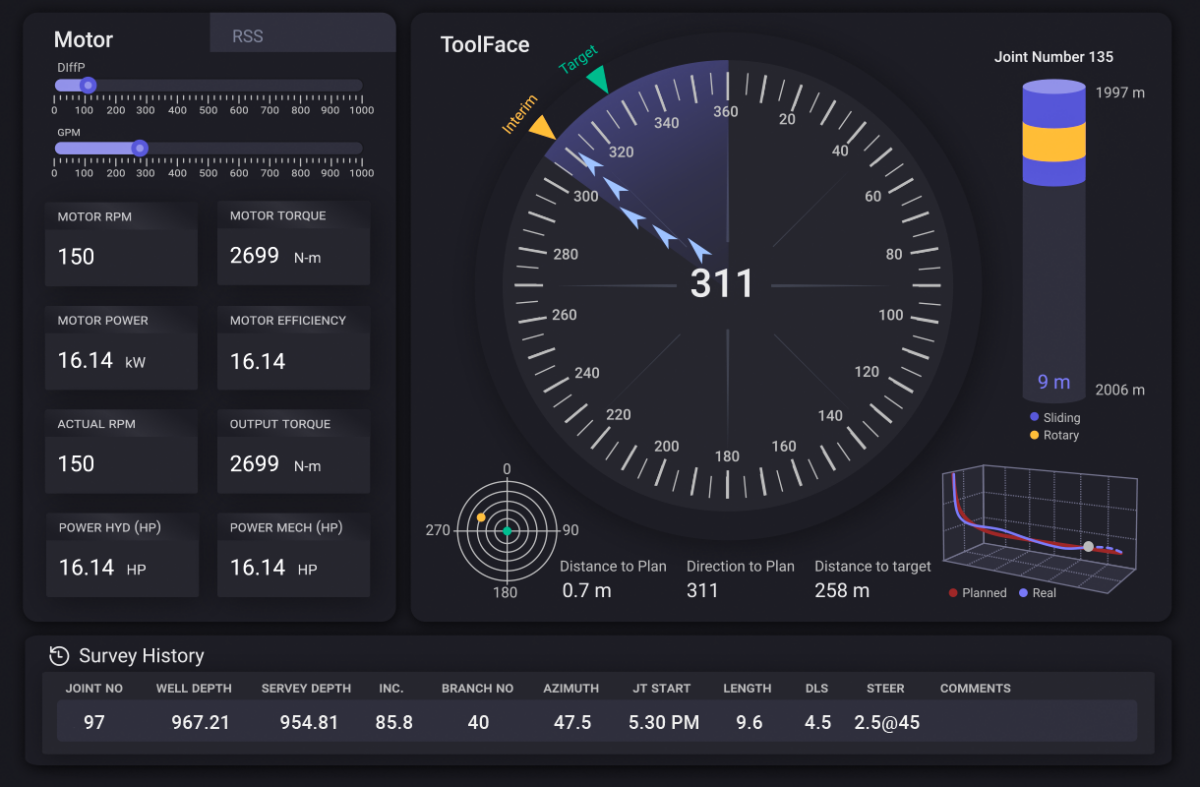Expand the ToolFace panel
Viewport: 1200px width, 787px height.
click(485, 44)
